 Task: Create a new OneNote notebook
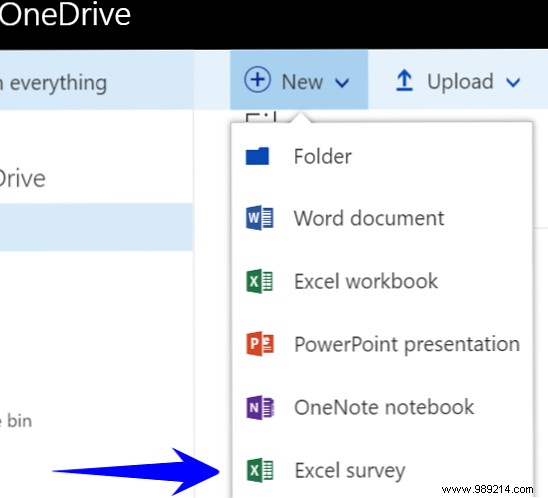(x=382, y=407)
